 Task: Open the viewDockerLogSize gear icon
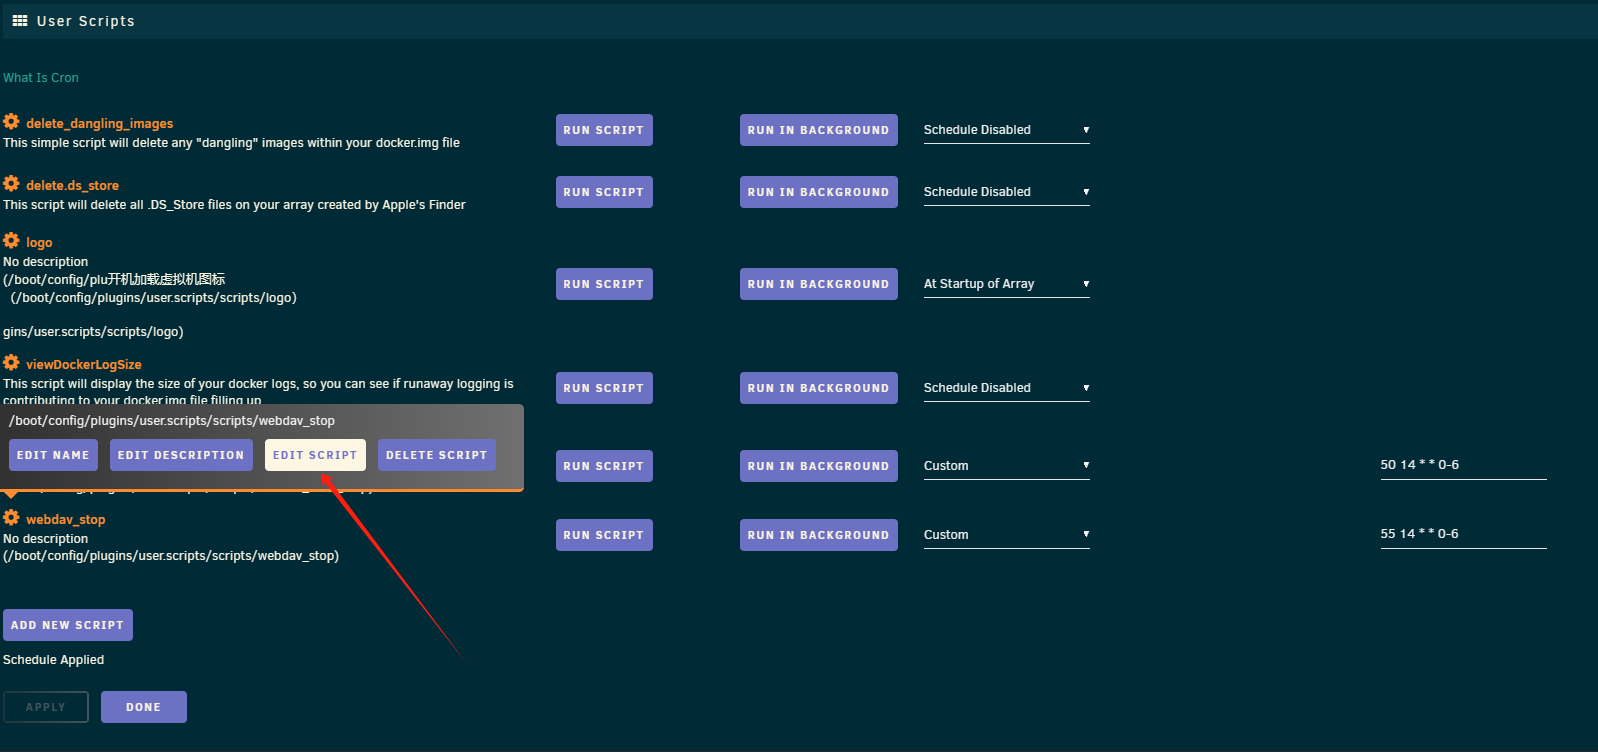point(11,363)
